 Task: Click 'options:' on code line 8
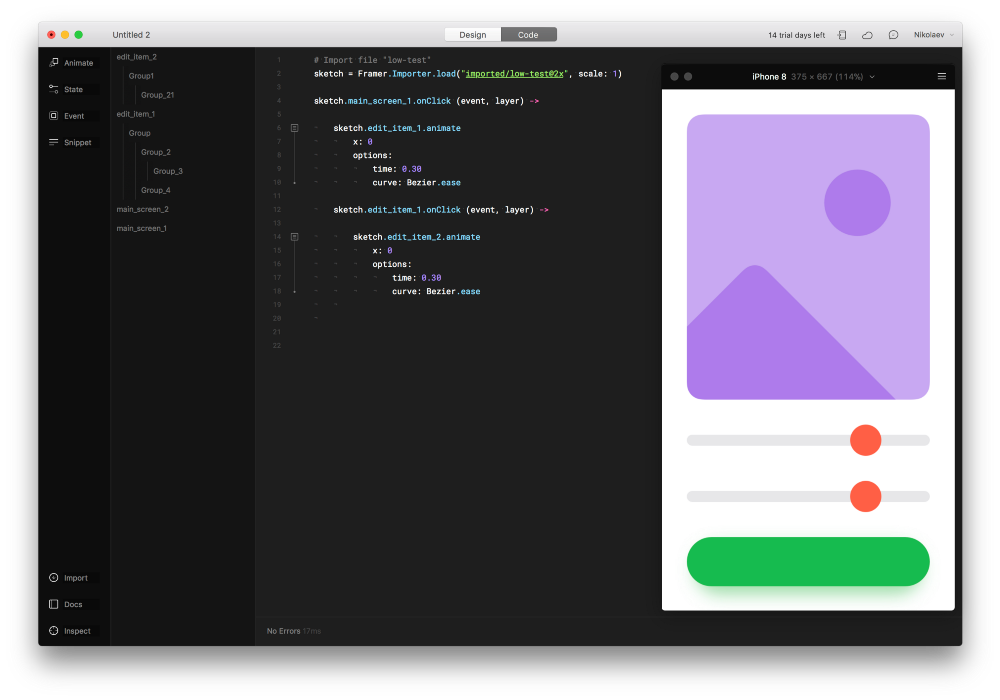click(372, 156)
